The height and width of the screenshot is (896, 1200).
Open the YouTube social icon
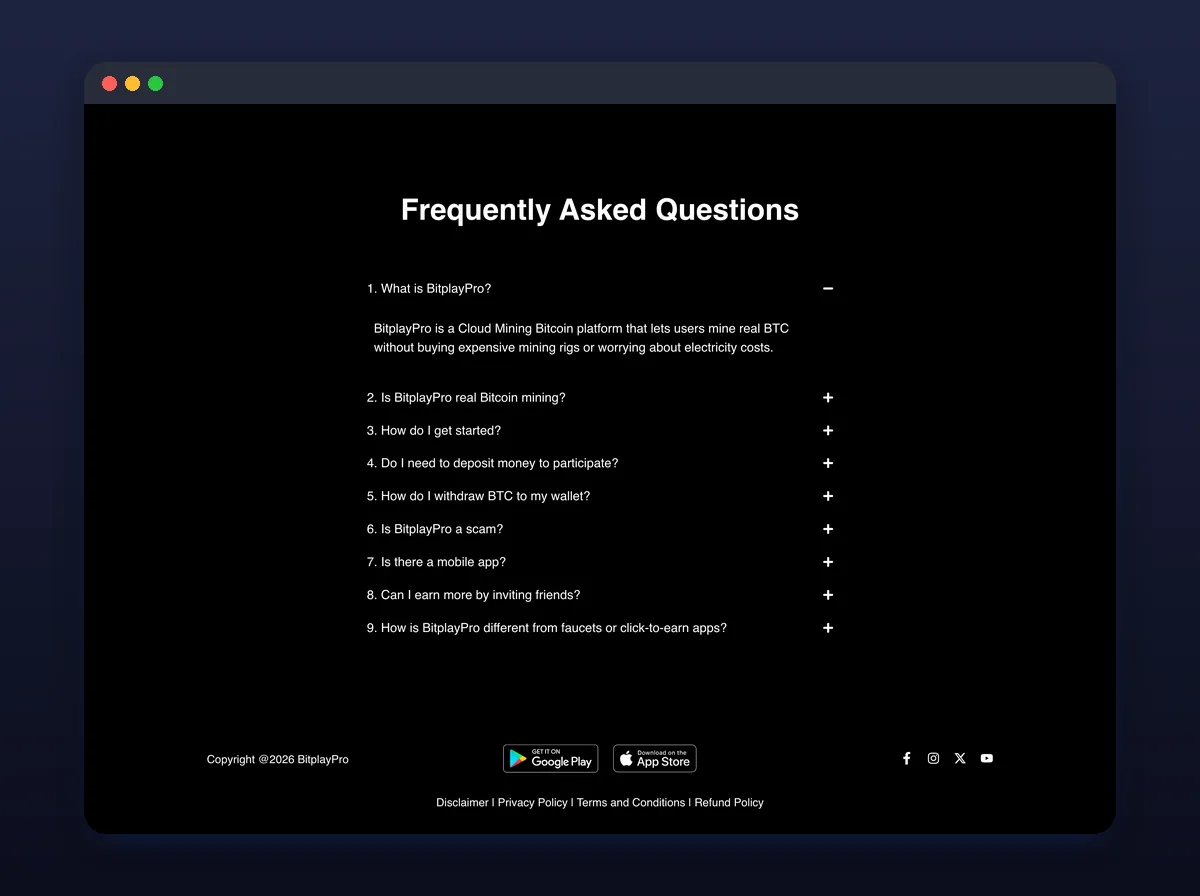[987, 758]
